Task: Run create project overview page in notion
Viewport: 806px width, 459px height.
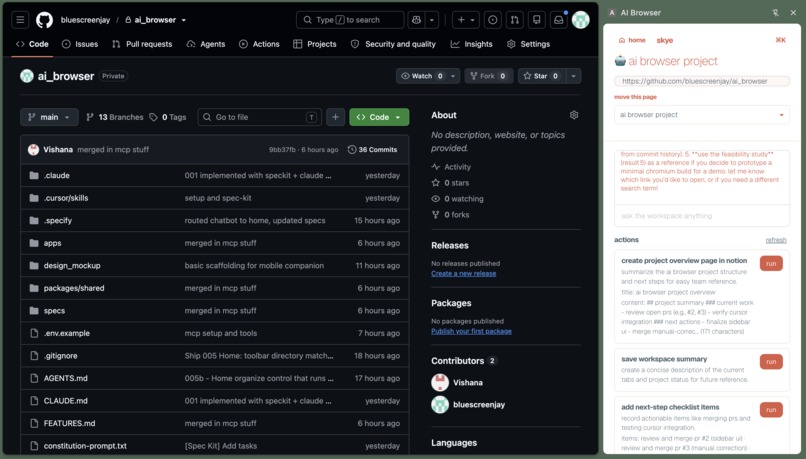Action: tap(771, 264)
